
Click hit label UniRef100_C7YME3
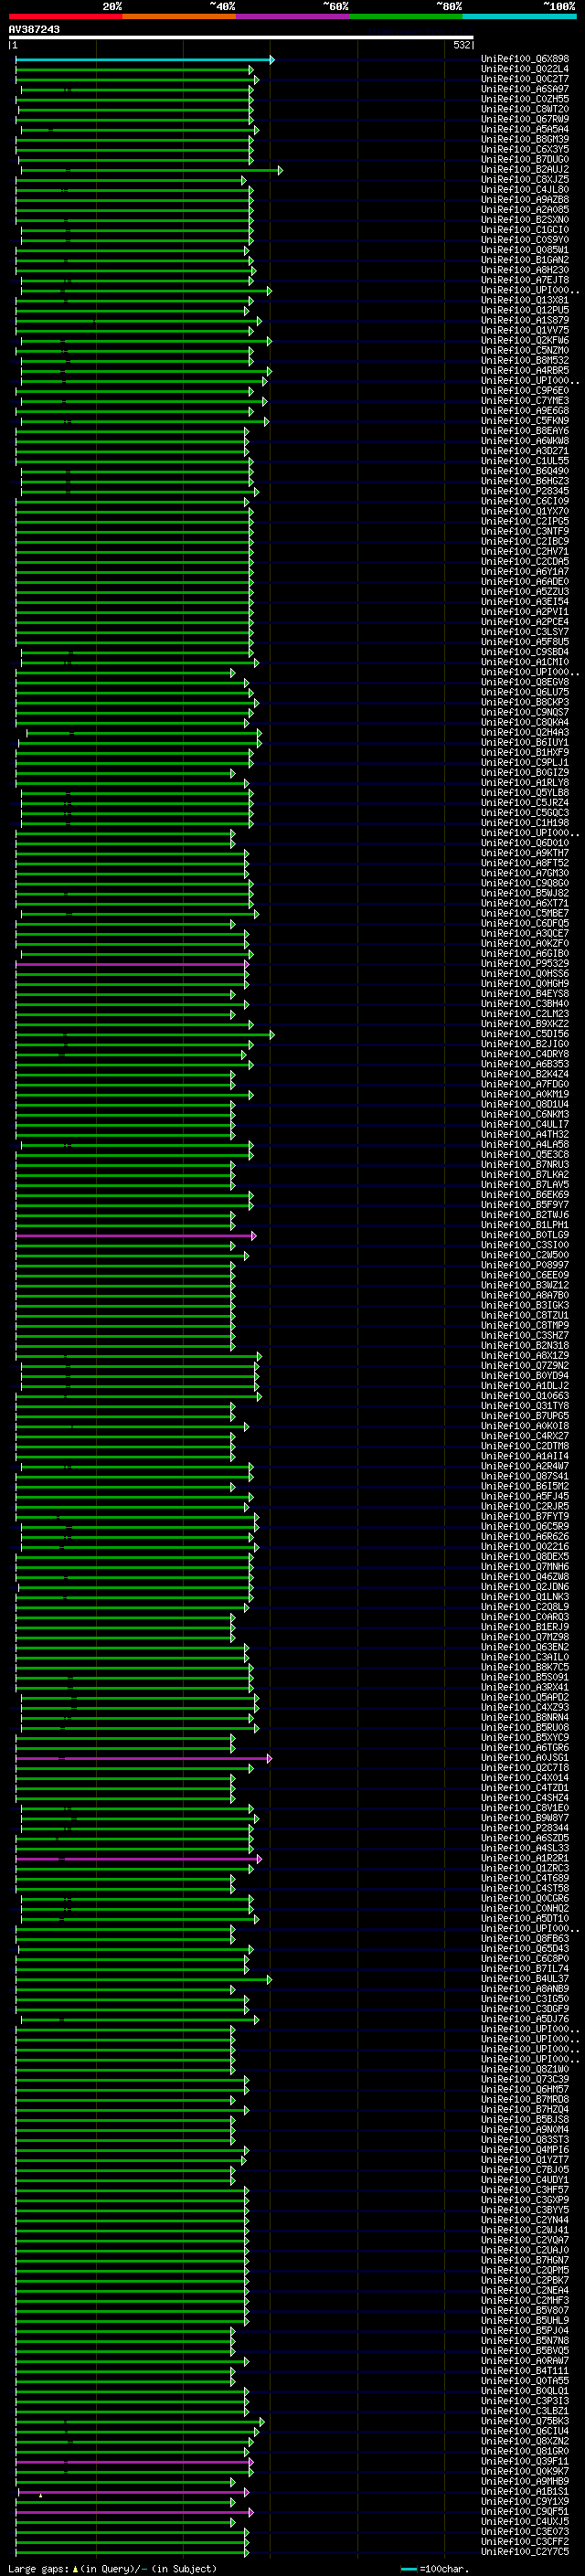point(525,400)
